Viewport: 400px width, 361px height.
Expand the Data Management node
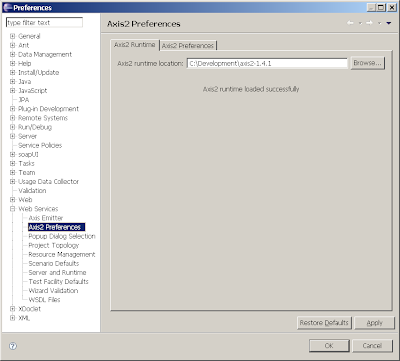[x=12, y=54]
